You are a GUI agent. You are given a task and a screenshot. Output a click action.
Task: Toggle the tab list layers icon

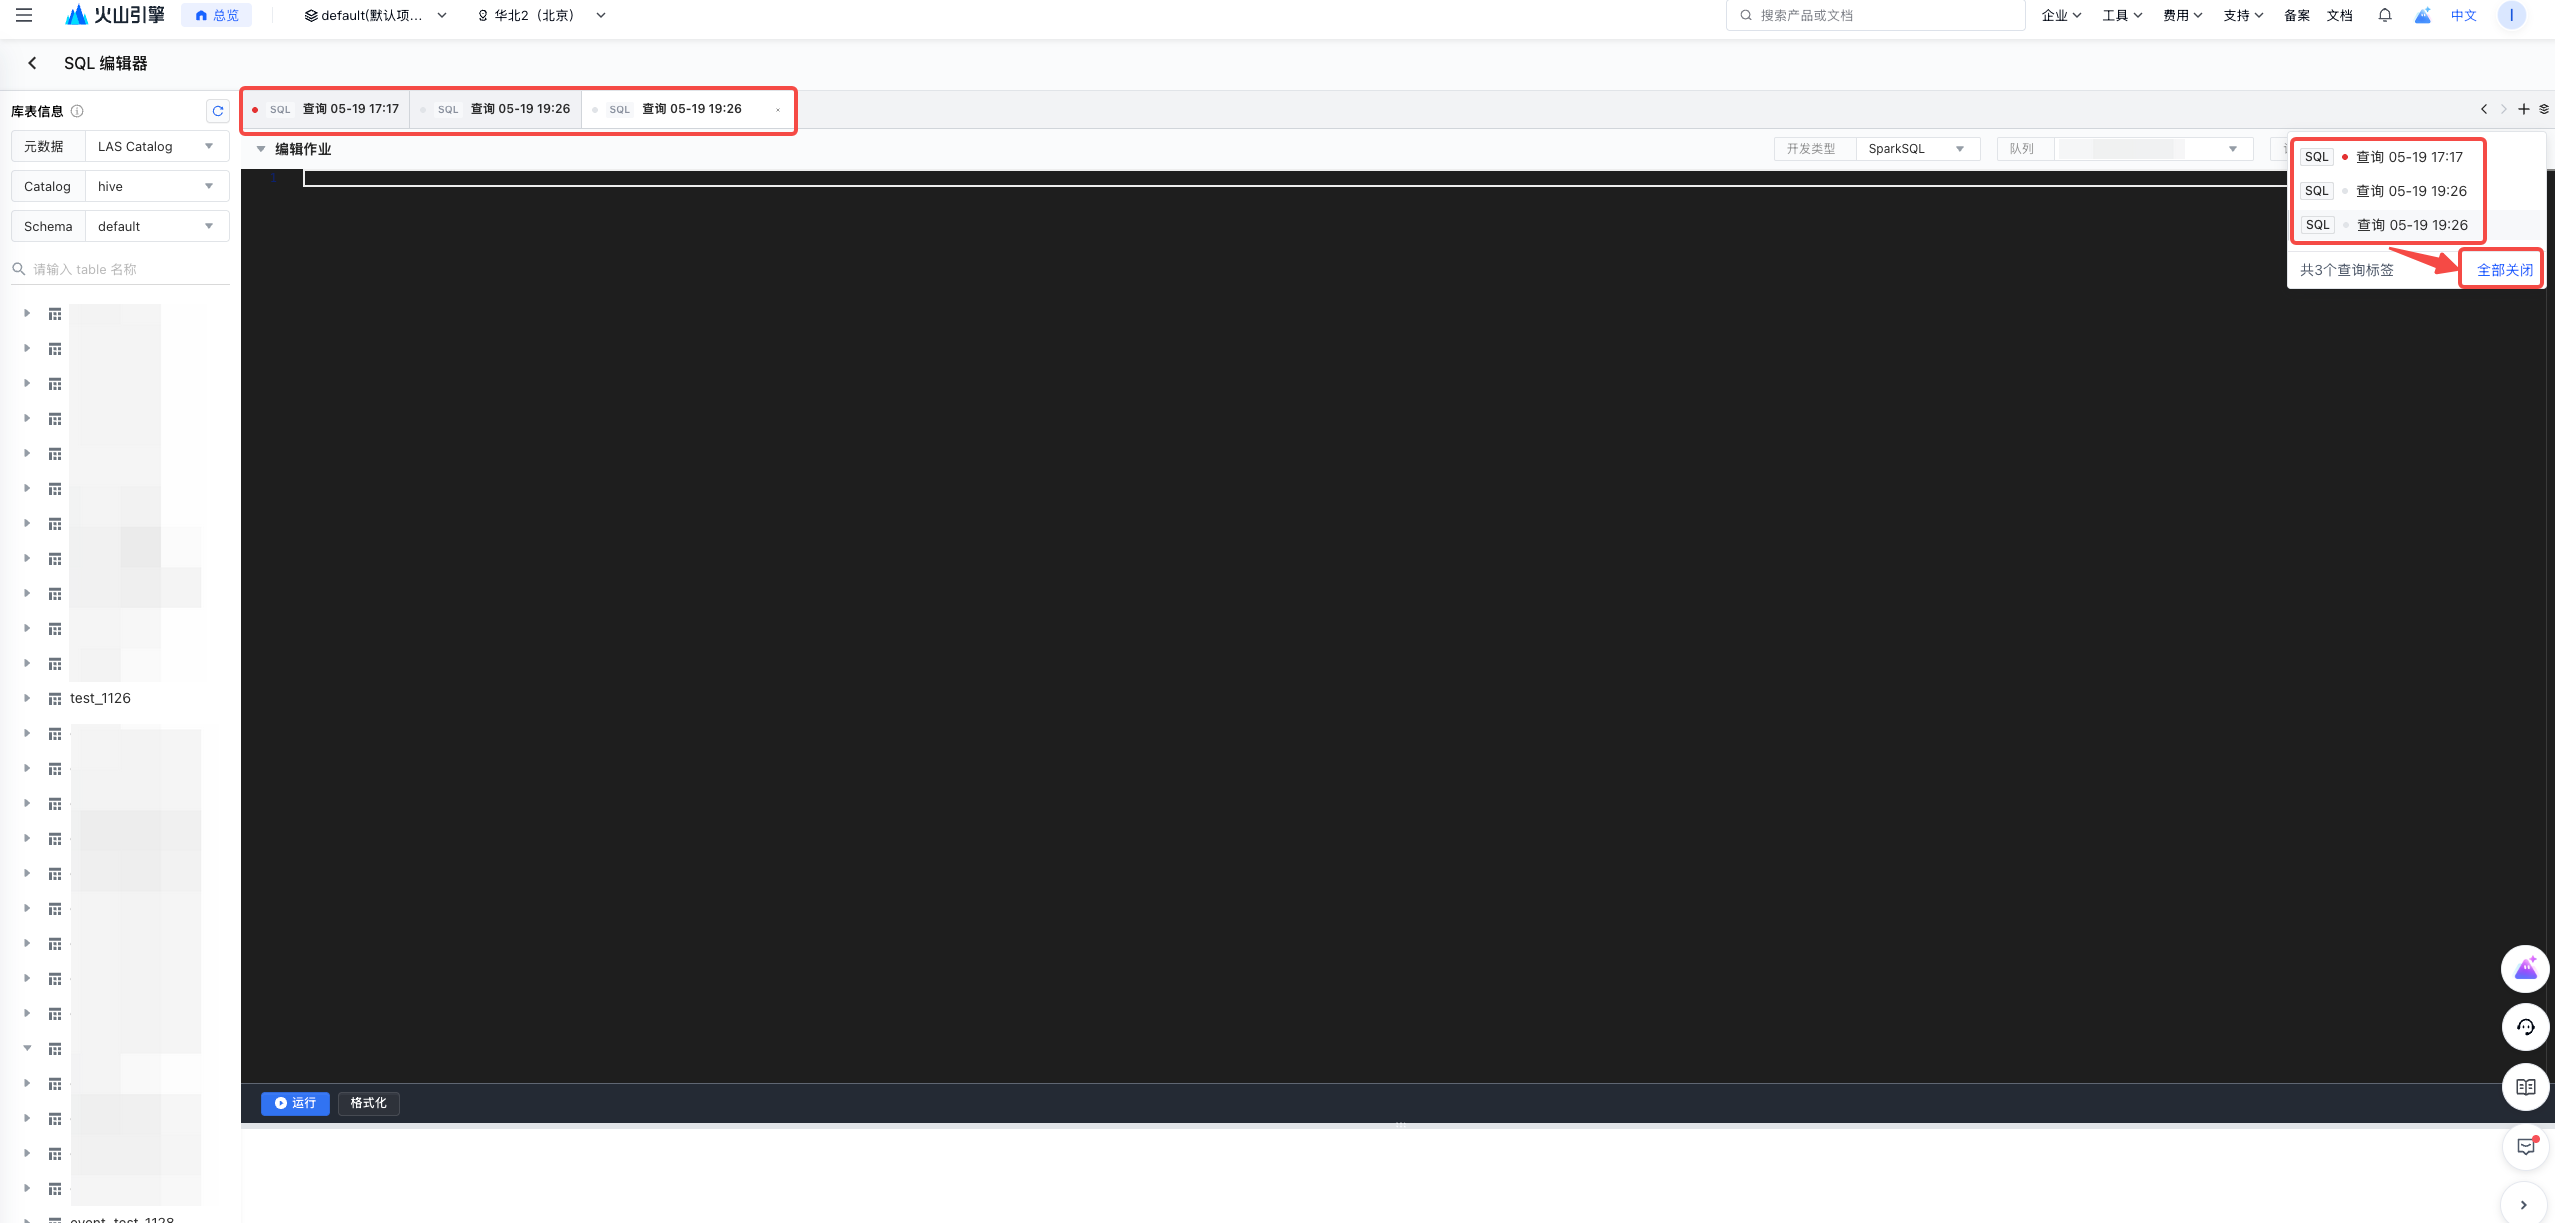2544,109
